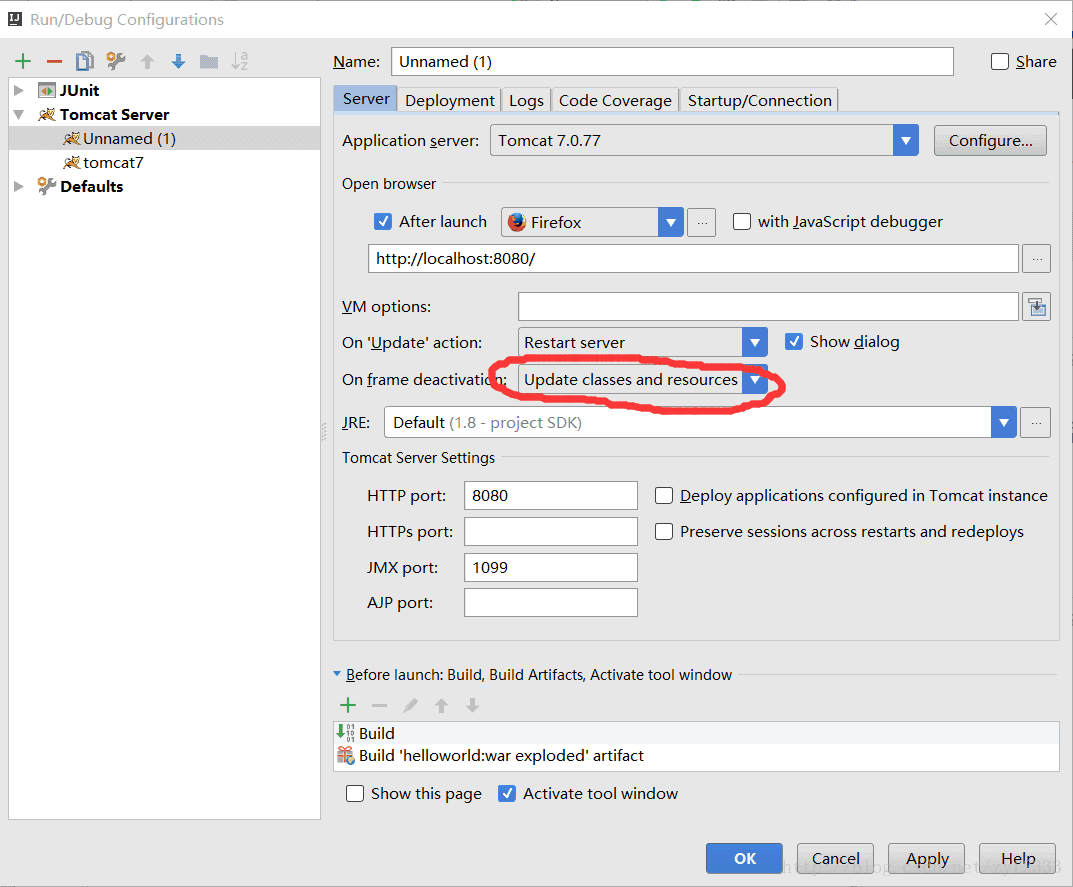Check the Show this page checkbox
Screen dimensions: 1073x887
(x=354, y=793)
